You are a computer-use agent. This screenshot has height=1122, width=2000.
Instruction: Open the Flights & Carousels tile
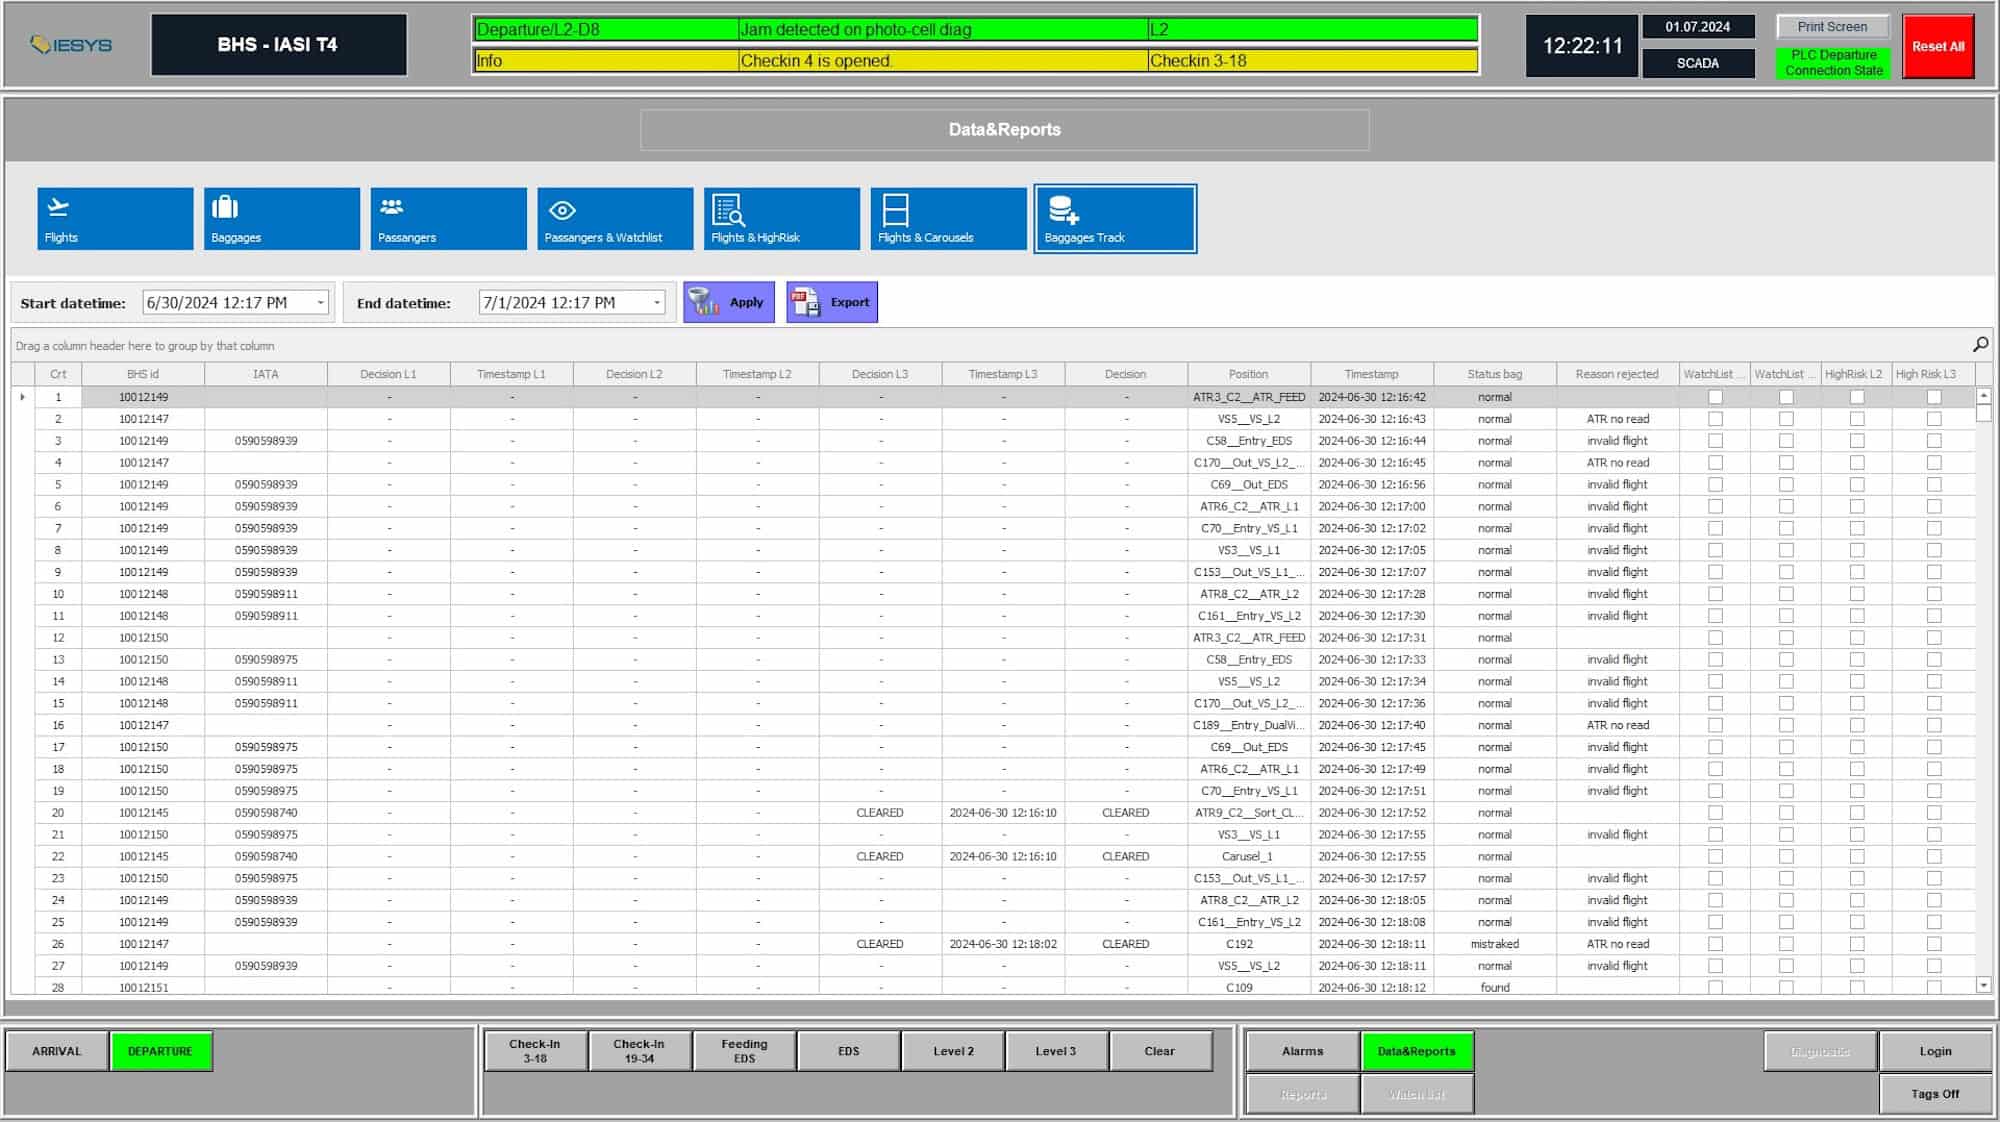[948, 218]
